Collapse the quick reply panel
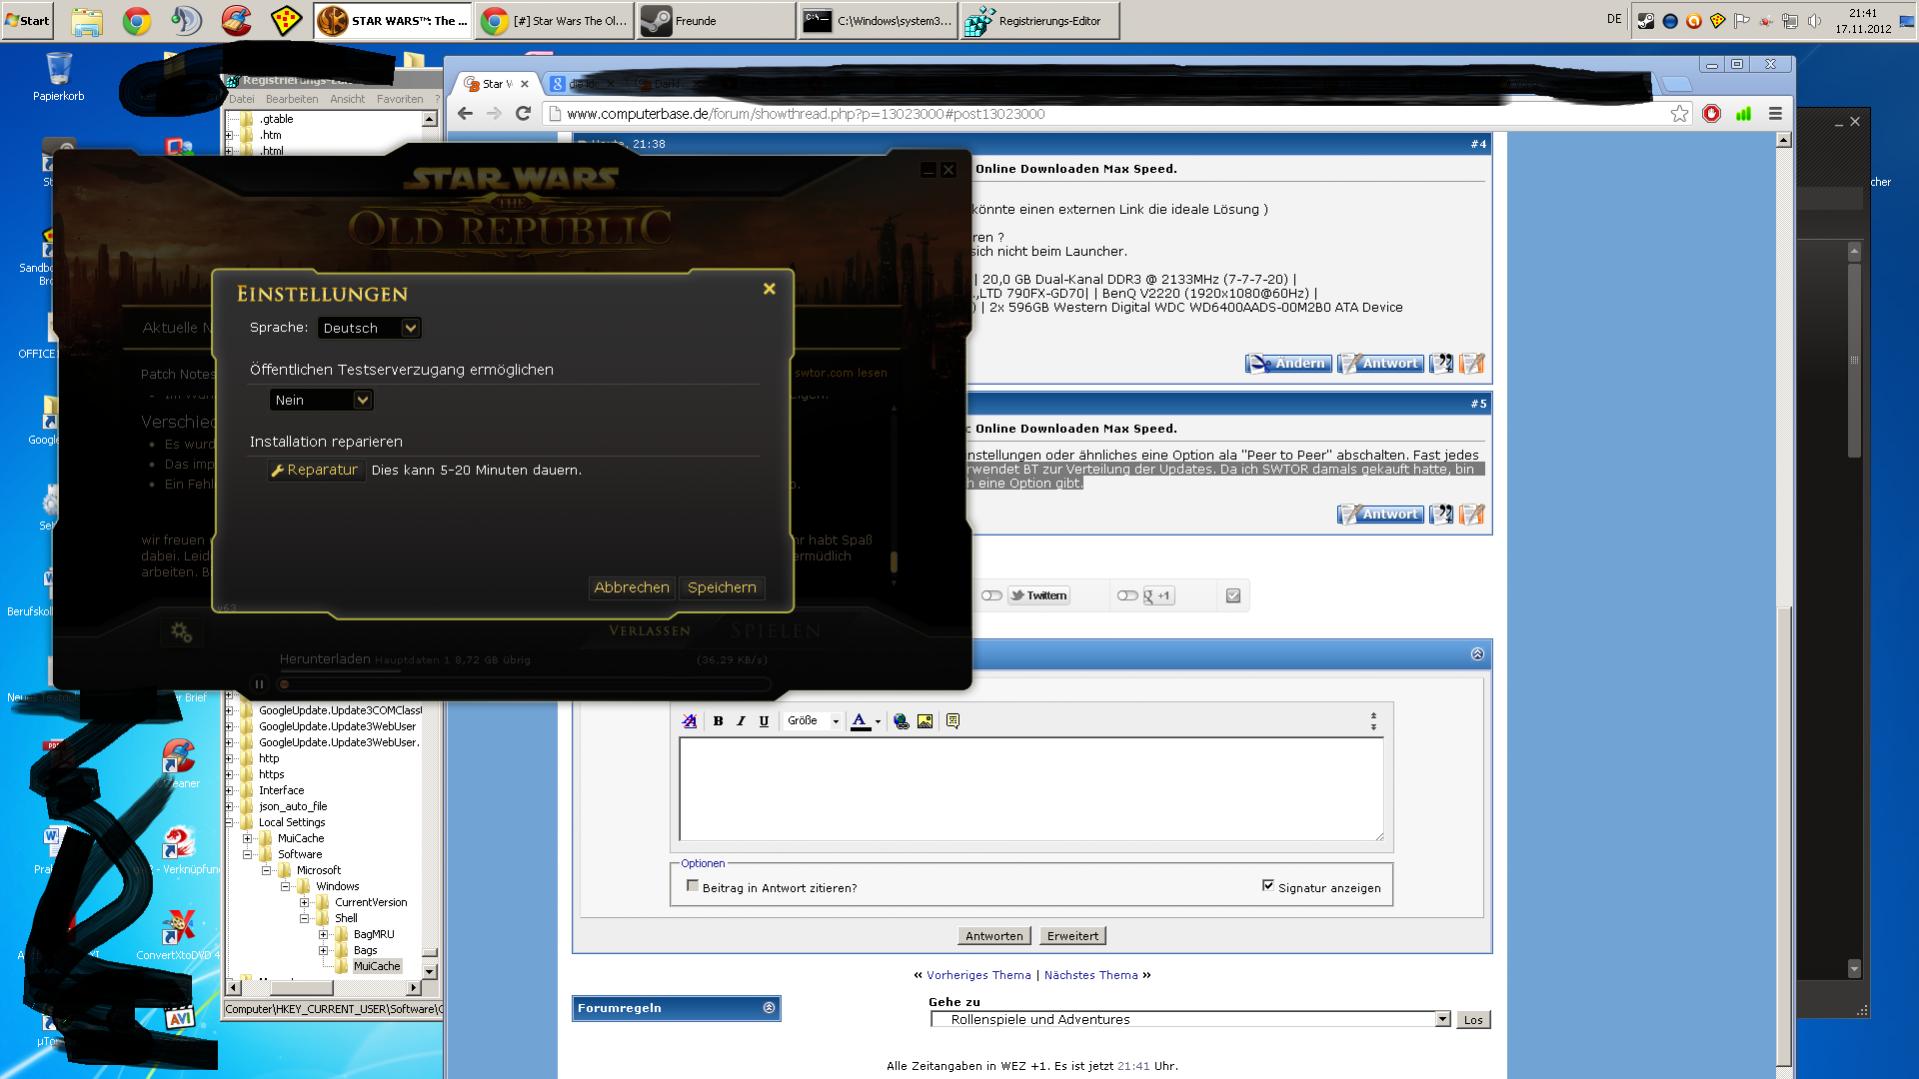Viewport: 1919px width, 1079px height. point(1477,654)
